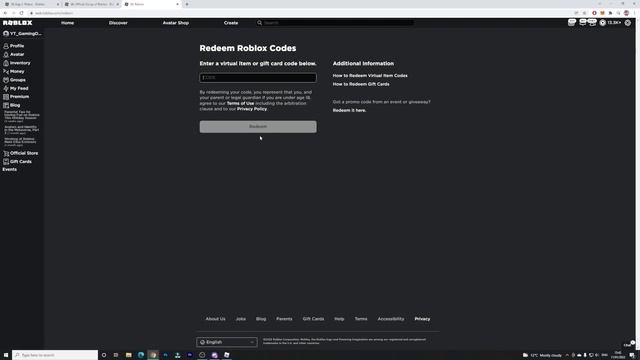Open the Discover nav item
Viewport: 640px width, 360px height.
click(118, 23)
